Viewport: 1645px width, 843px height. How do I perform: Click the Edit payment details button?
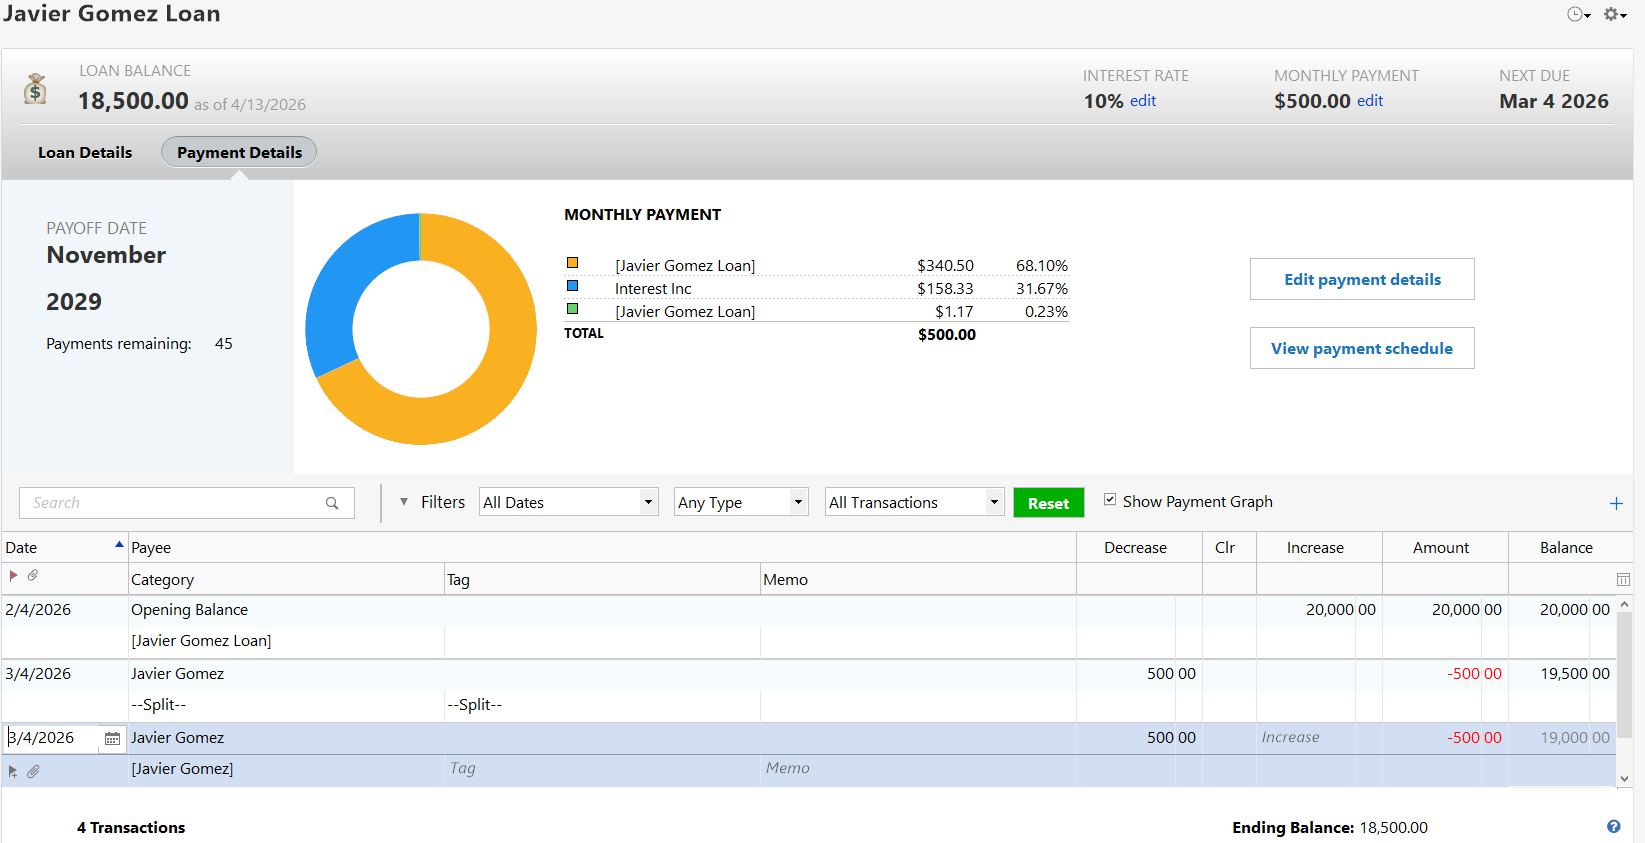(1362, 279)
